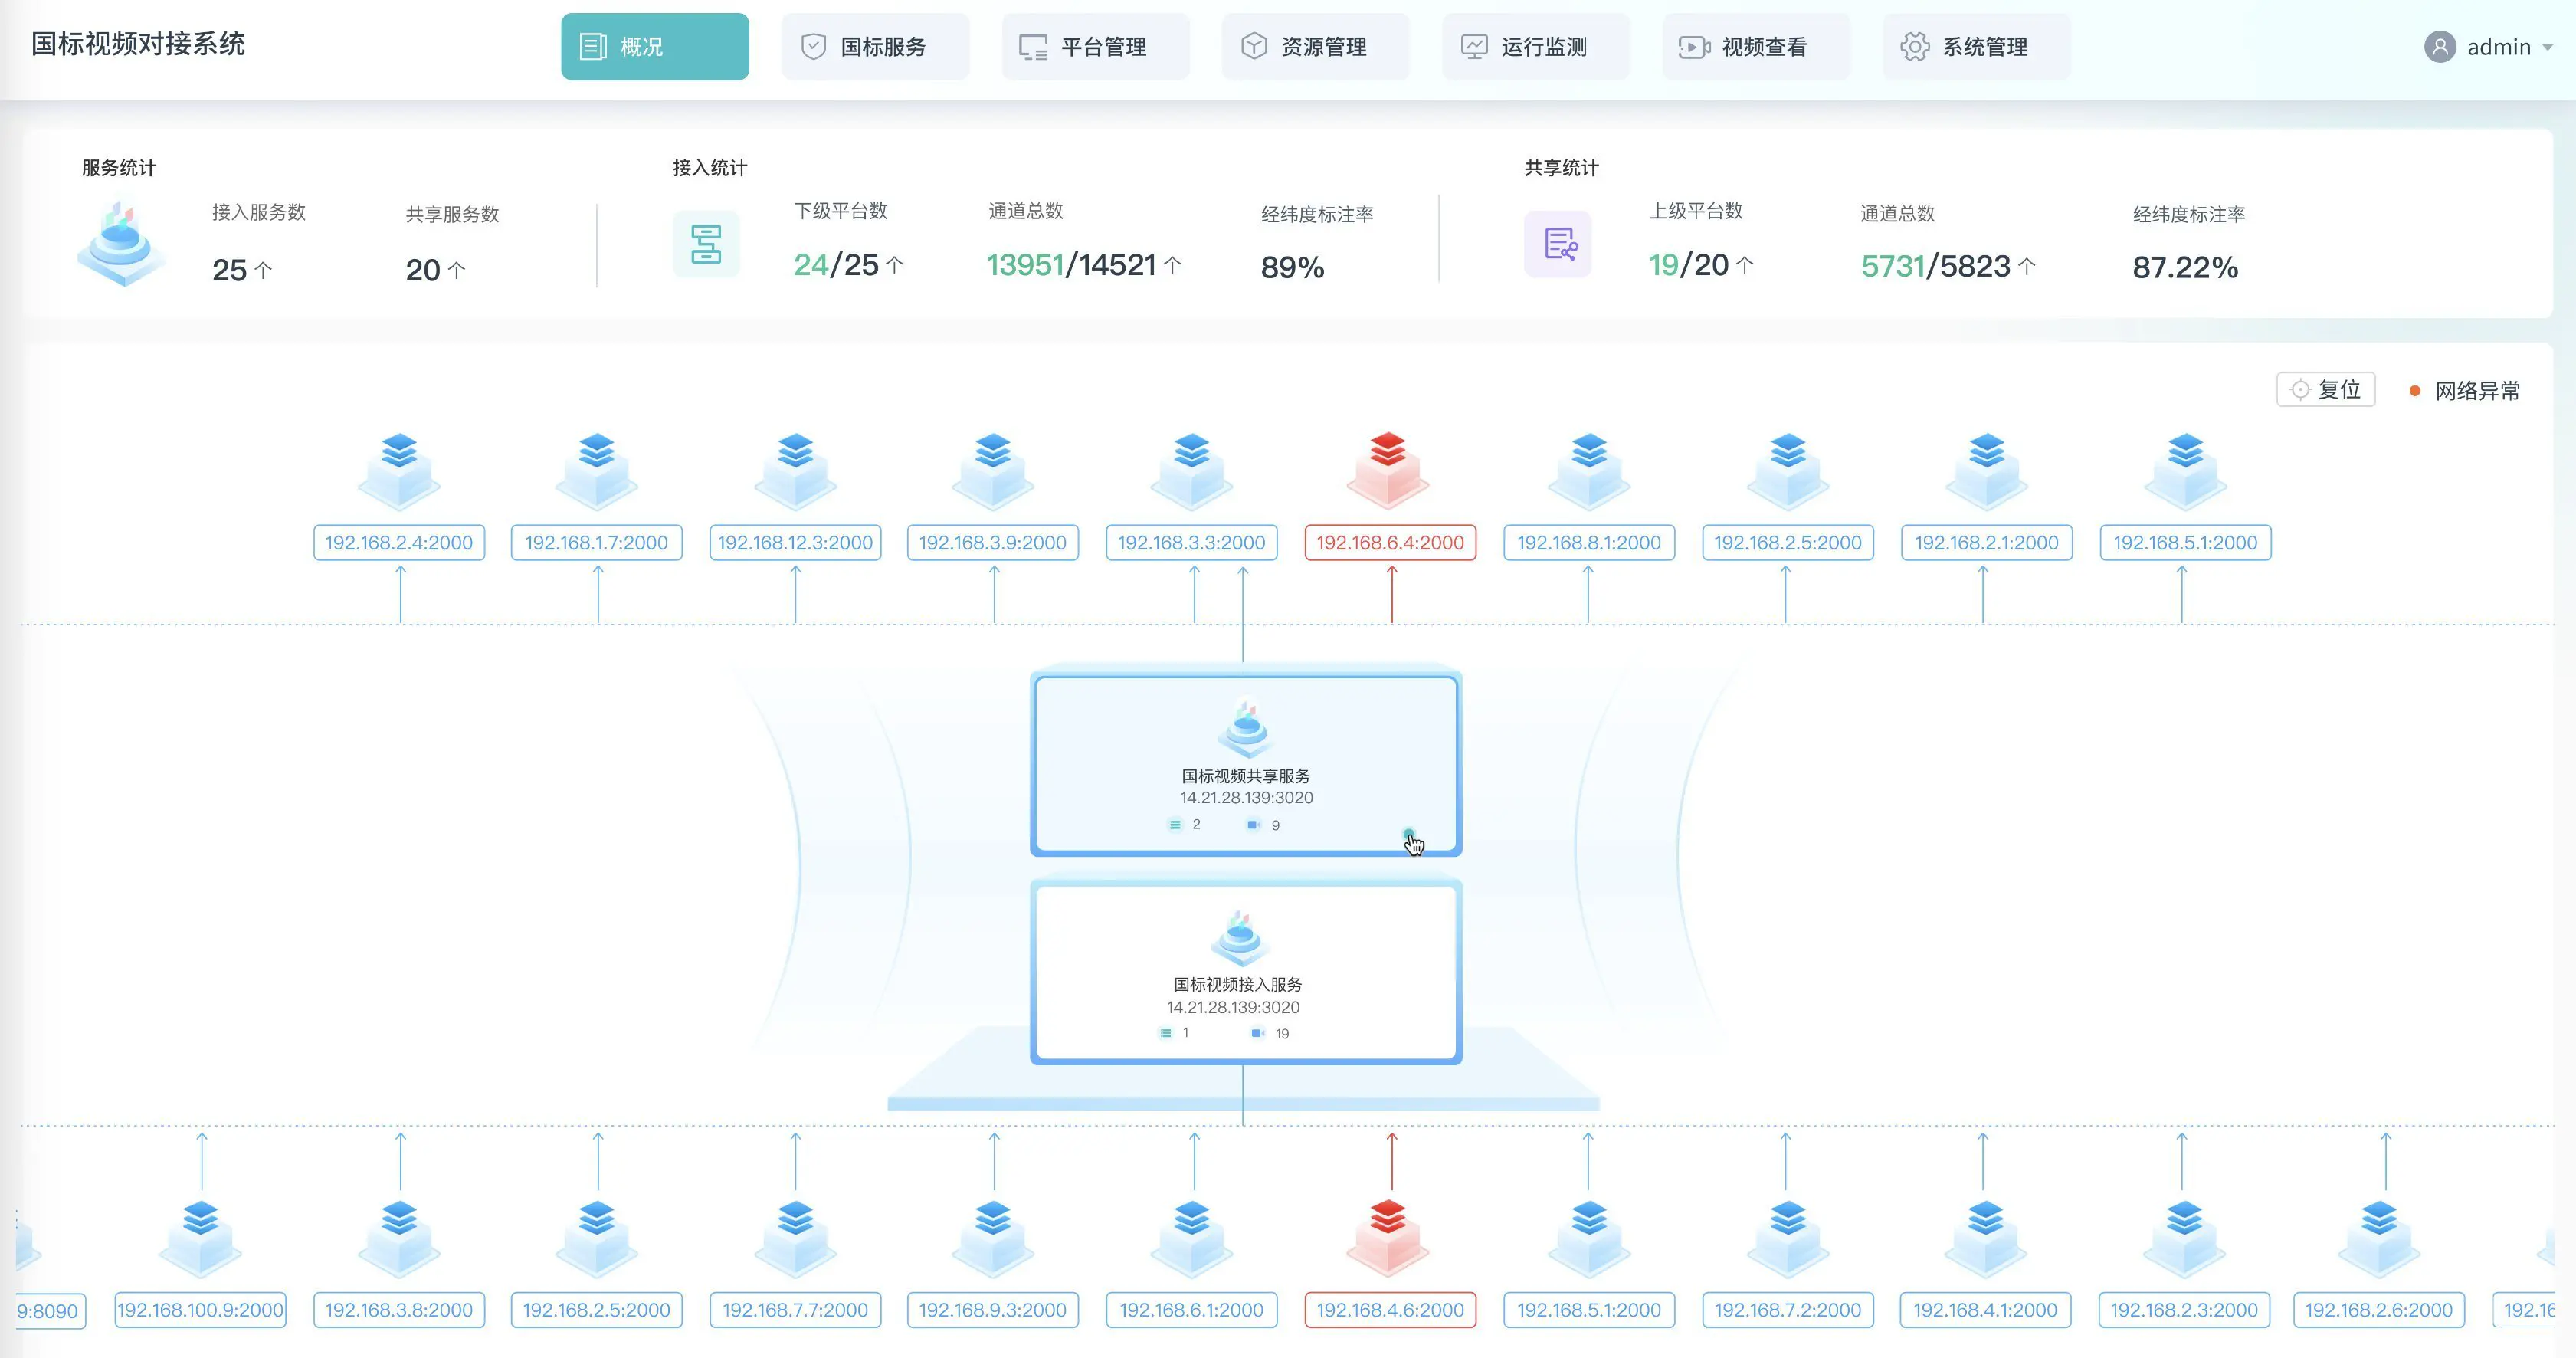Select the 192.168.7.7:2000 node label
The height and width of the screenshot is (1358, 2576).
(795, 1310)
